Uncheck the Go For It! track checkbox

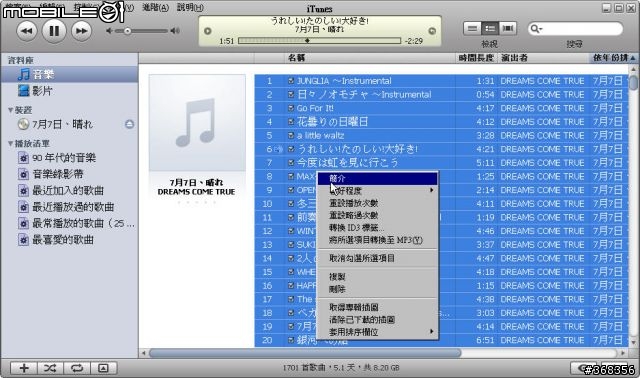291,108
